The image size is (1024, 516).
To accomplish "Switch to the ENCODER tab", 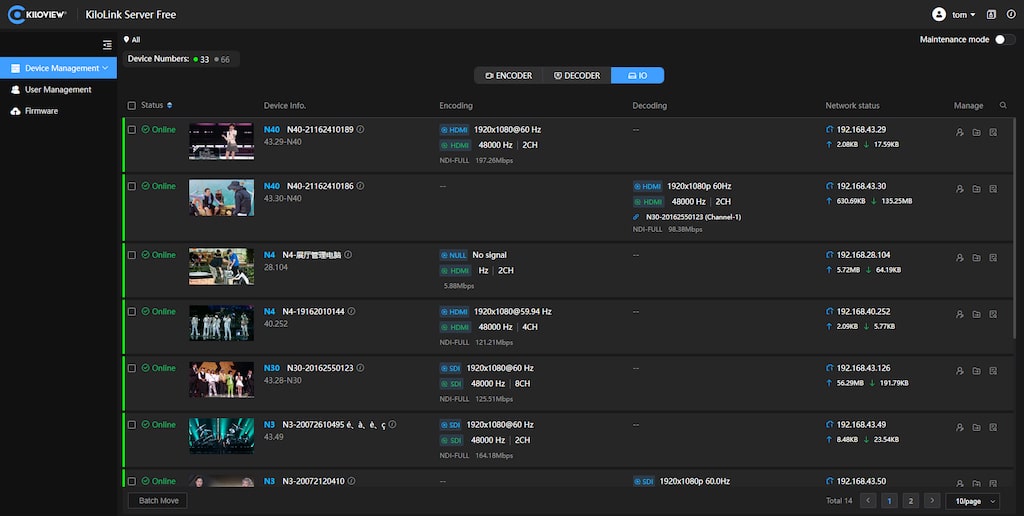I will [x=508, y=75].
